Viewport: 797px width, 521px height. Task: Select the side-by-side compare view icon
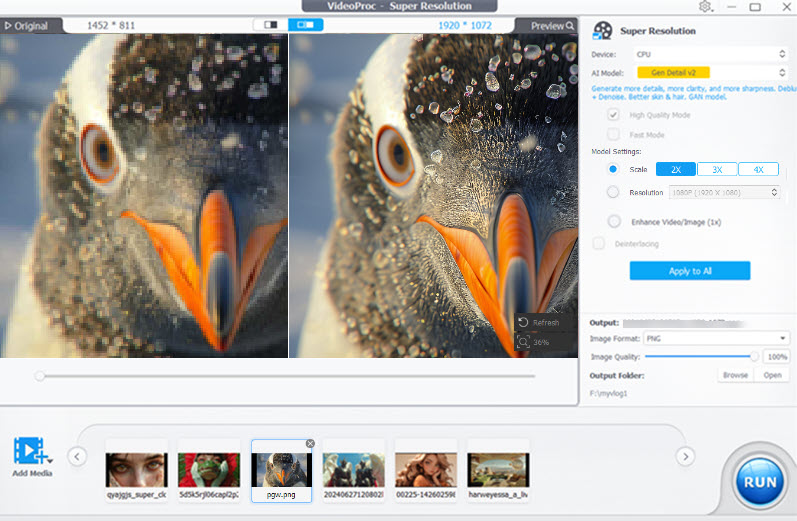coord(305,25)
